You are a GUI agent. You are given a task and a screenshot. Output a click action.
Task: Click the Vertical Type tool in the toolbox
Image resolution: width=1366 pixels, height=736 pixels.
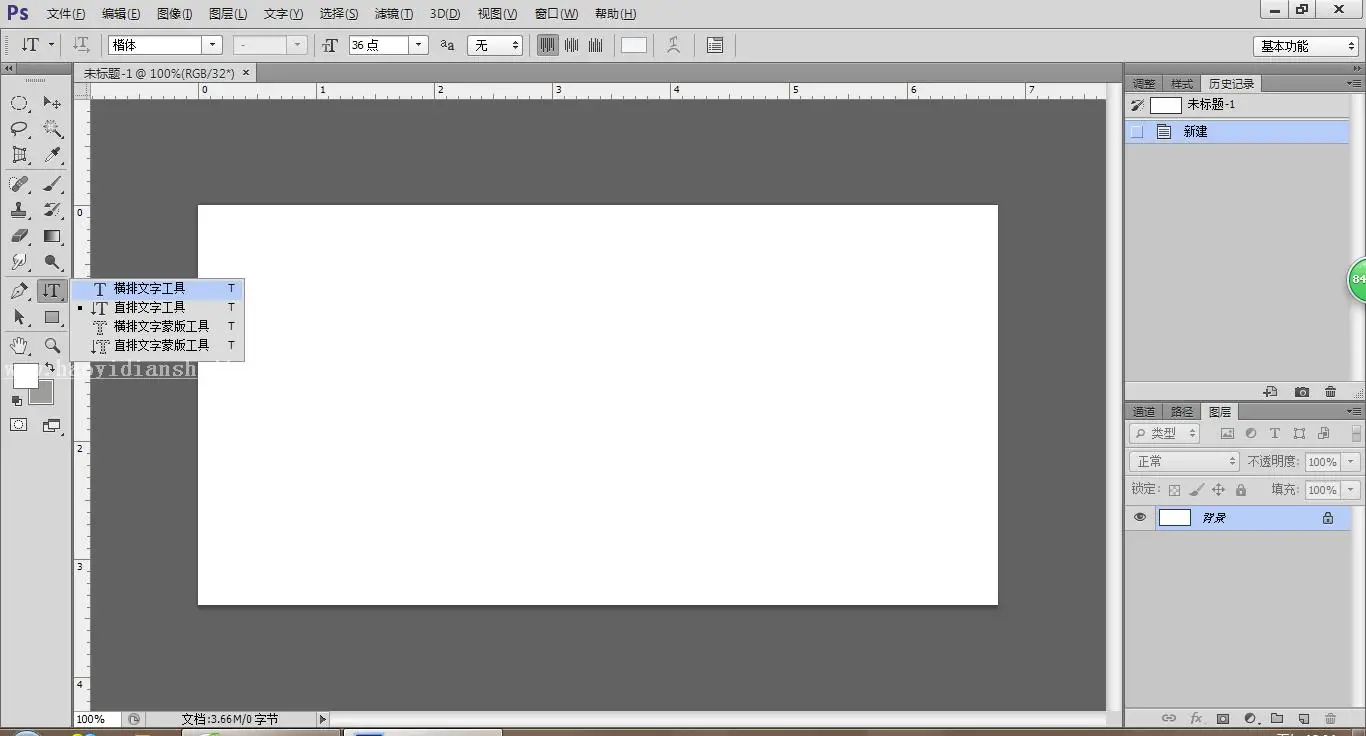point(52,291)
